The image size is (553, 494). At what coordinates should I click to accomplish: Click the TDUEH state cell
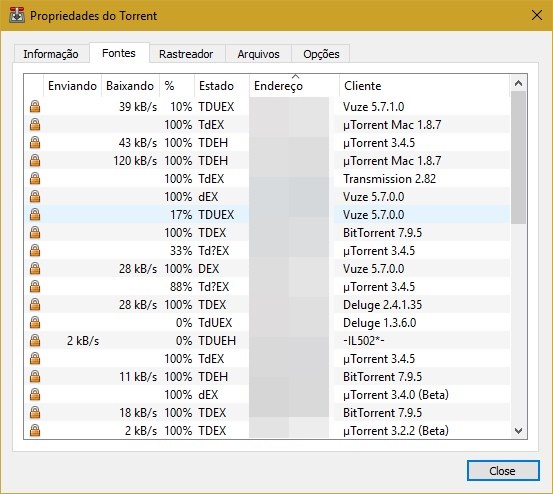(x=217, y=340)
